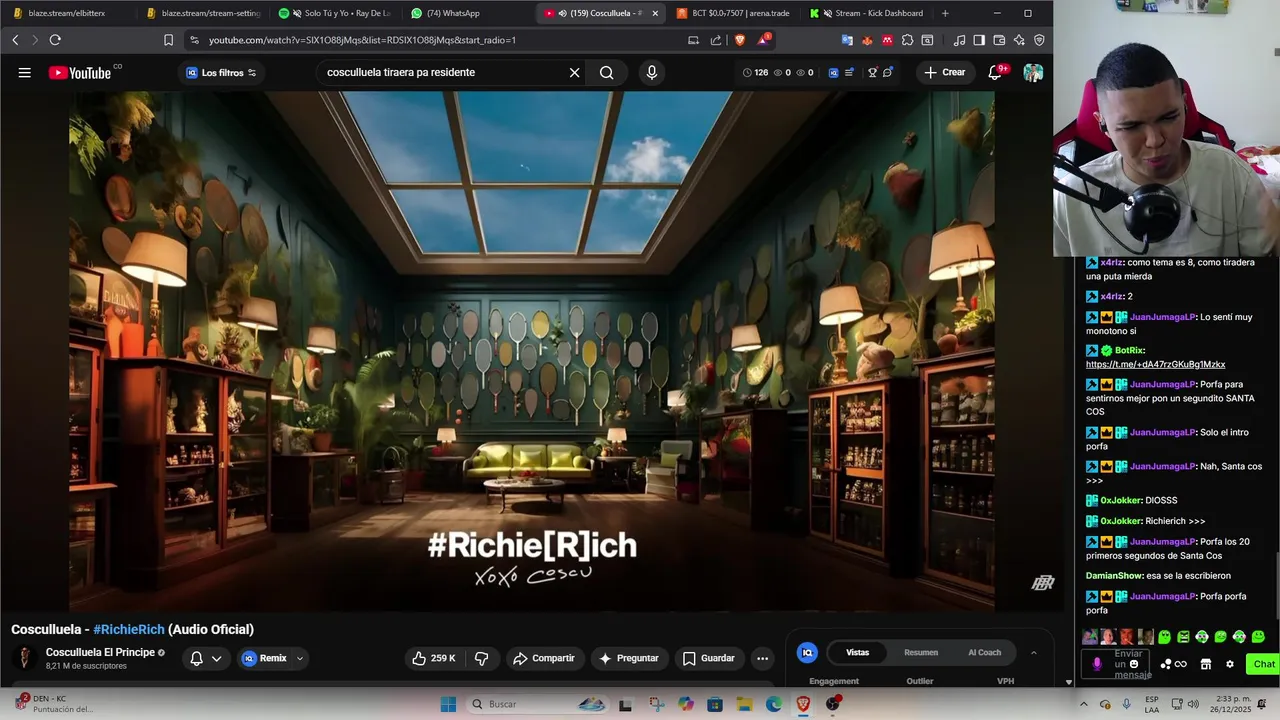The height and width of the screenshot is (720, 1280).
Task: Run search with the magnifier button
Action: click(x=607, y=72)
